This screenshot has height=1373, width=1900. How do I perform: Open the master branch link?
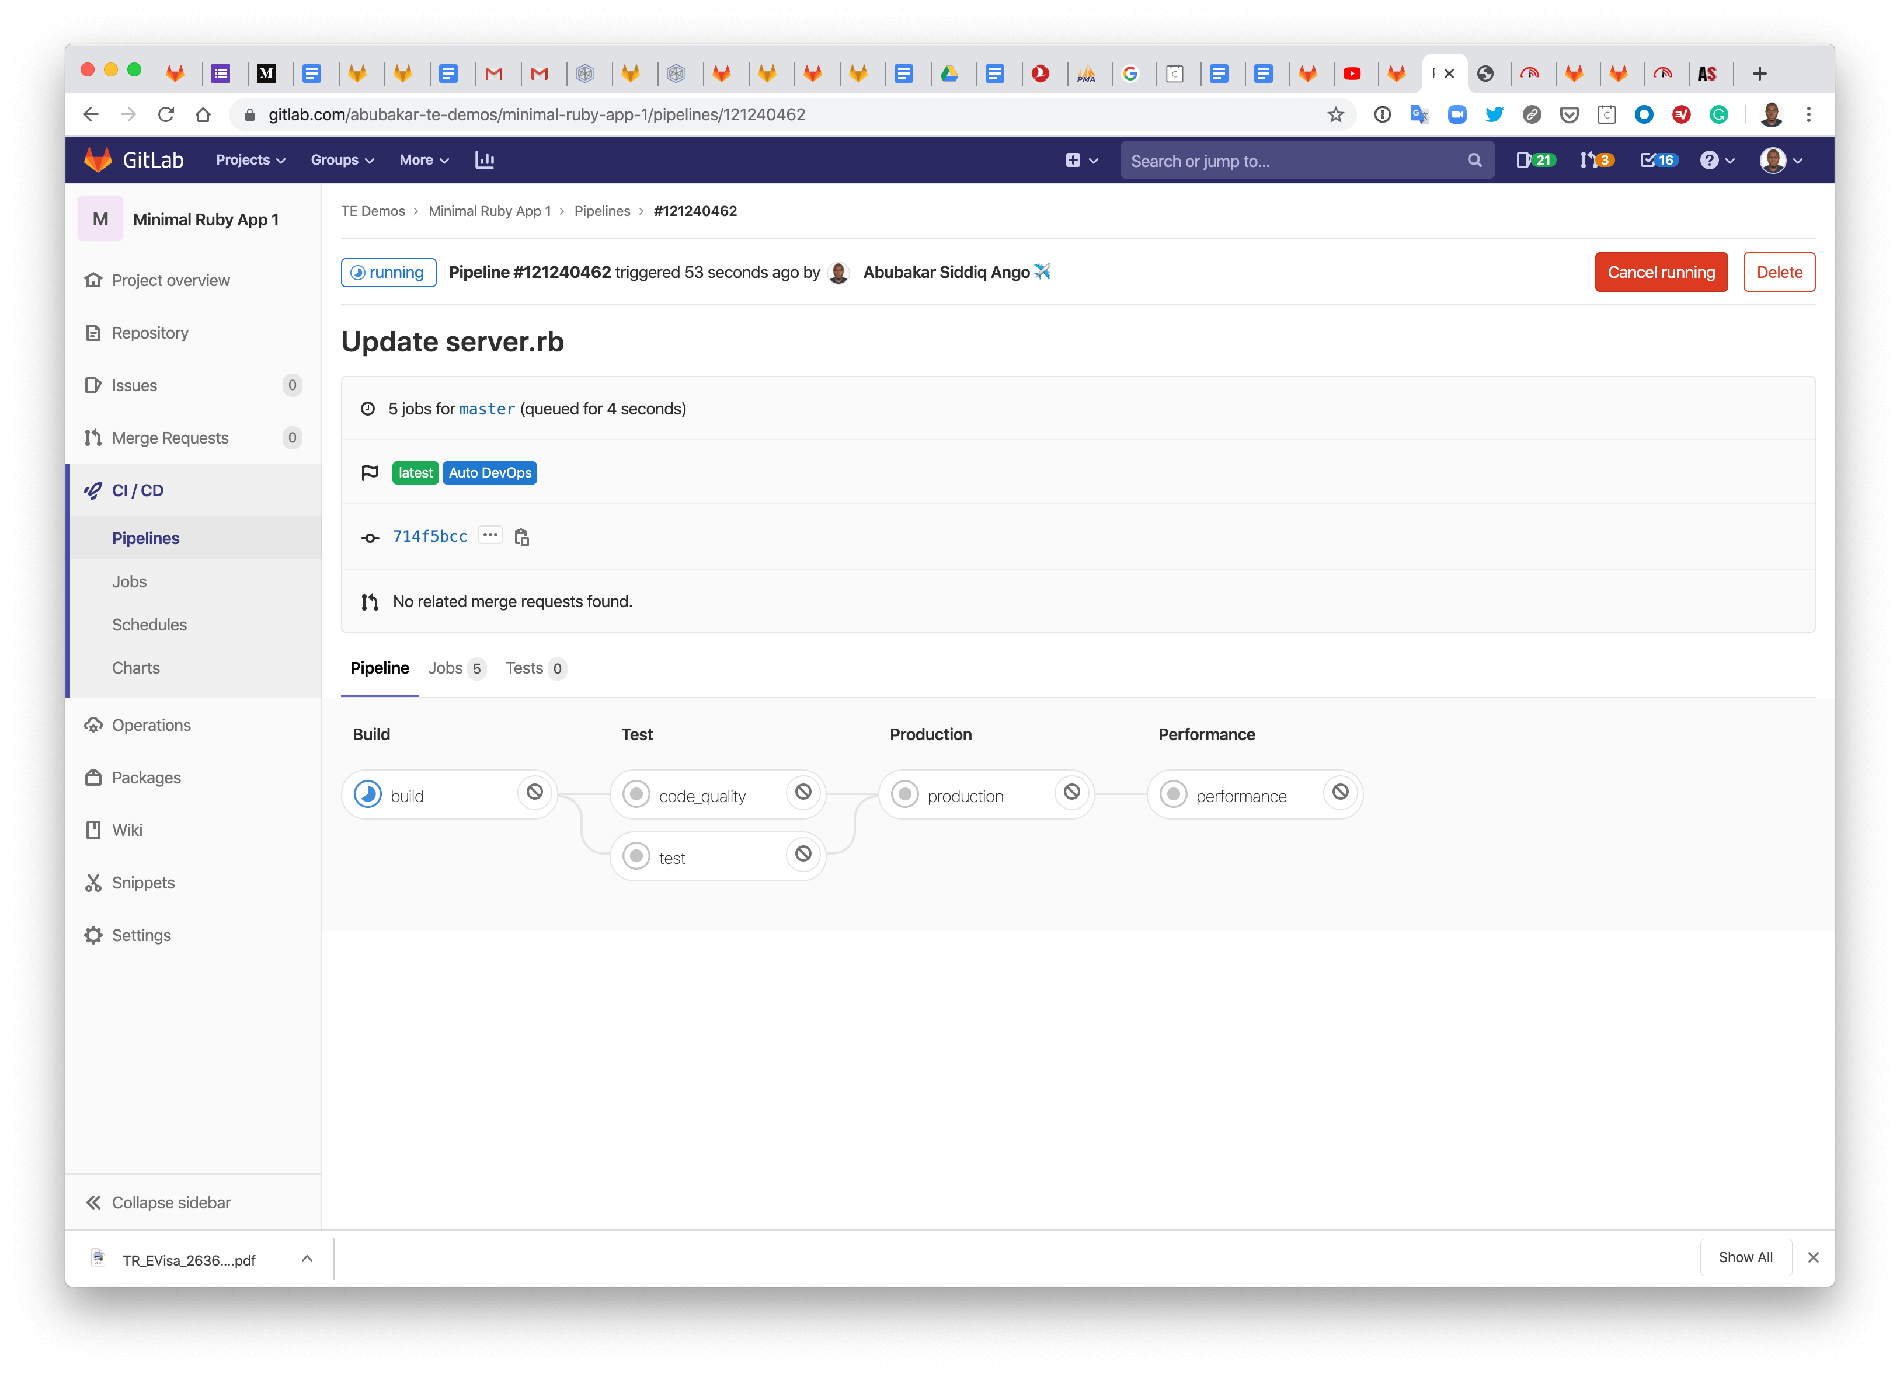pyautogui.click(x=487, y=408)
